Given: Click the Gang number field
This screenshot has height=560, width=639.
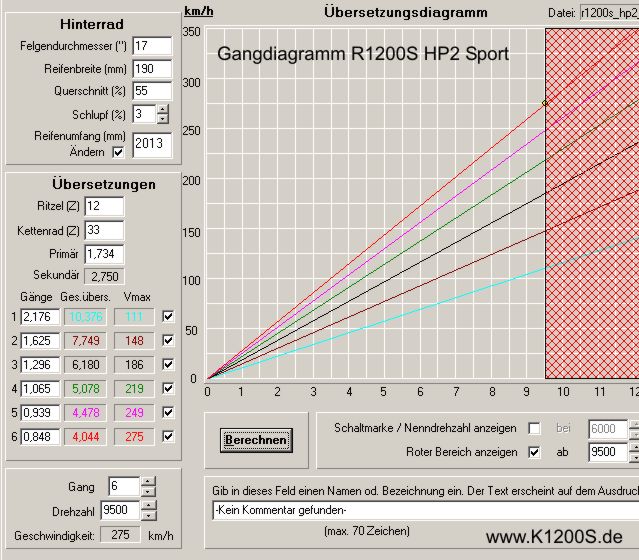Looking at the screenshot, I should [x=124, y=486].
